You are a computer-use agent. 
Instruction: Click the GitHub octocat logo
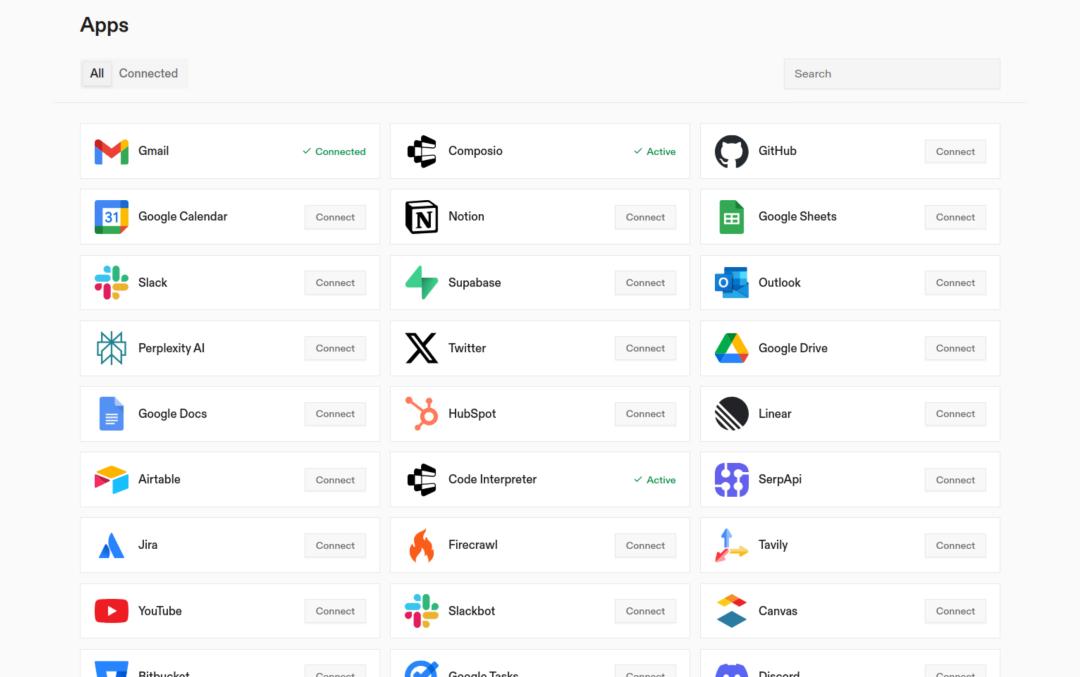[x=731, y=152]
